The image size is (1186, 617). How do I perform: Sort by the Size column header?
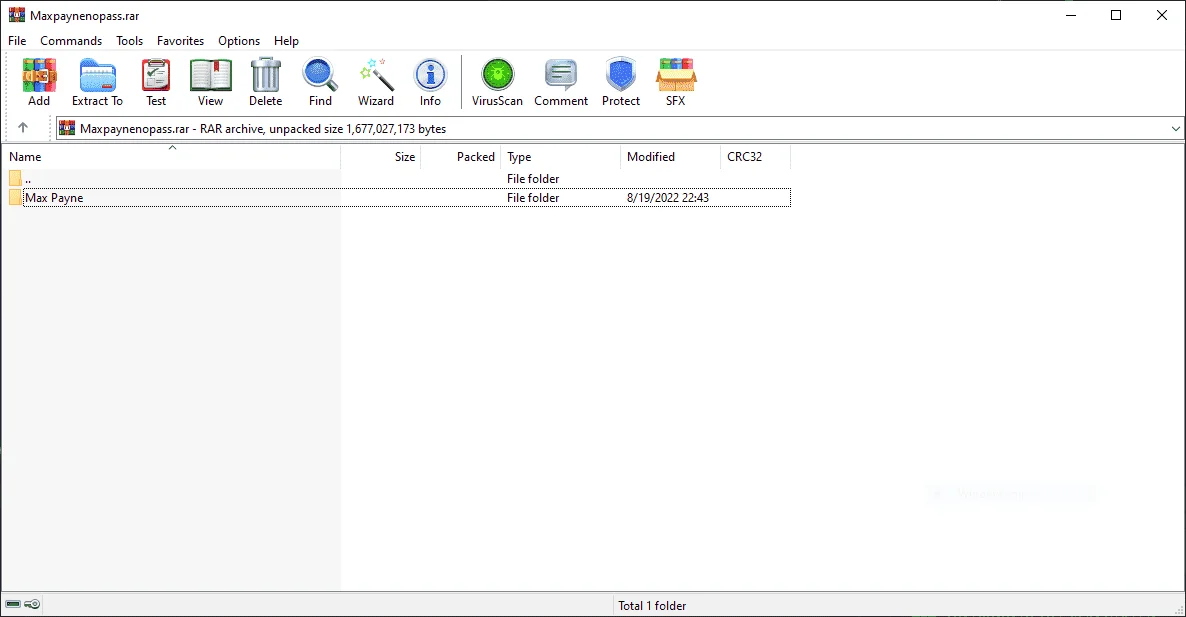pyautogui.click(x=380, y=157)
